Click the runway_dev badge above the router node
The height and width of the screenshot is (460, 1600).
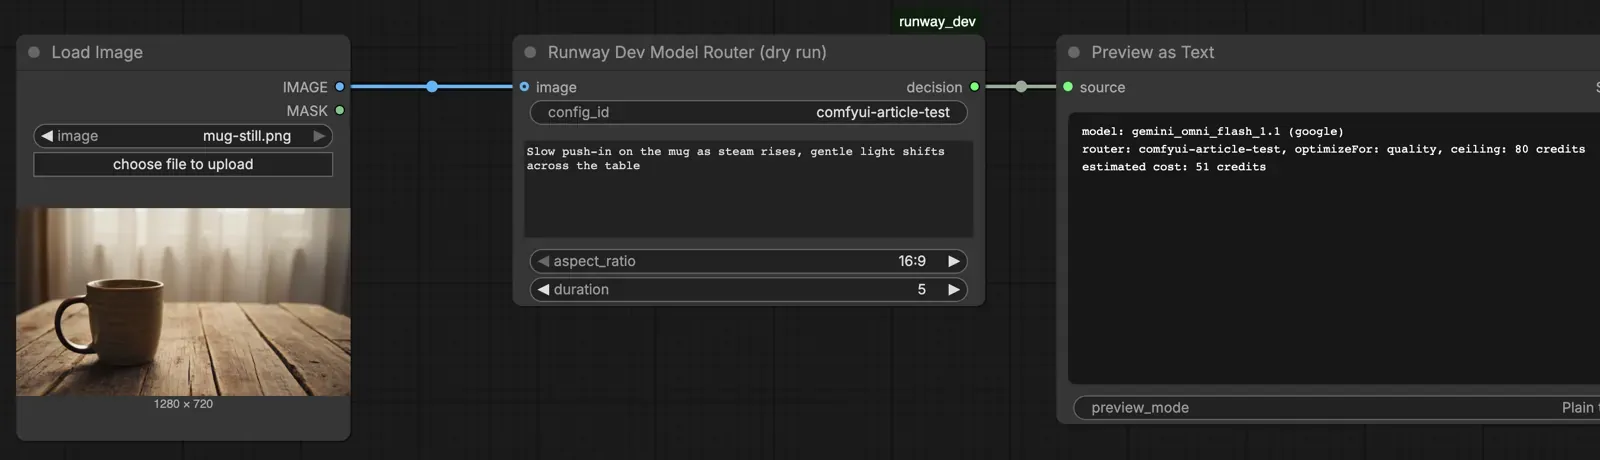click(x=937, y=21)
